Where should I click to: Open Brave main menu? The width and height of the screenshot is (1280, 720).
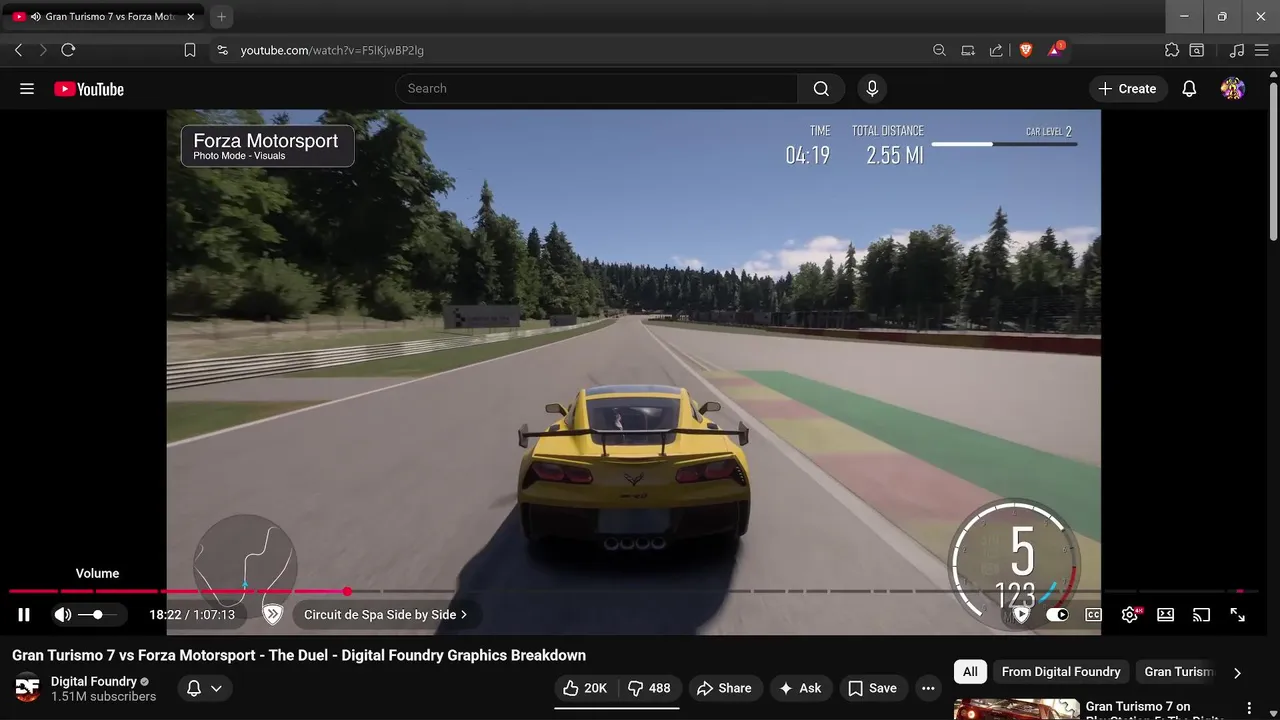(1262, 50)
